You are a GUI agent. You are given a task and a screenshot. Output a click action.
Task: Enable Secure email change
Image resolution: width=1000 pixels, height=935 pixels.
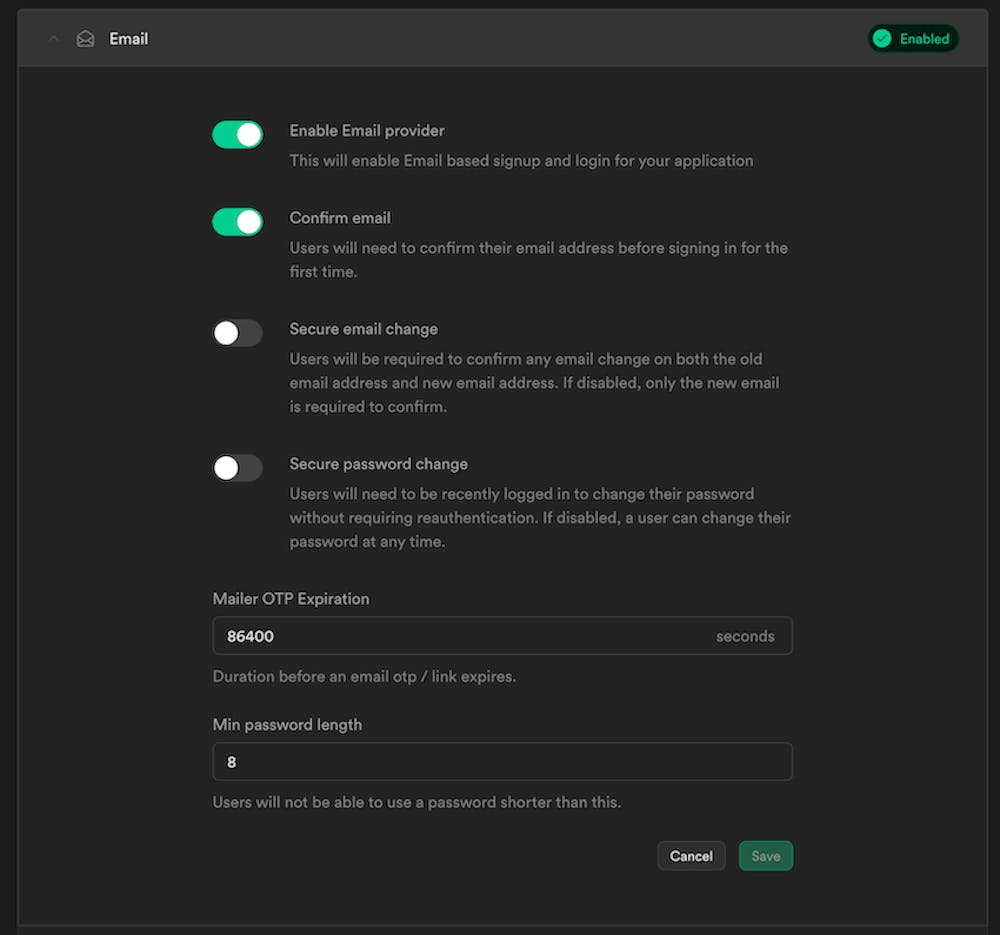tap(237, 332)
